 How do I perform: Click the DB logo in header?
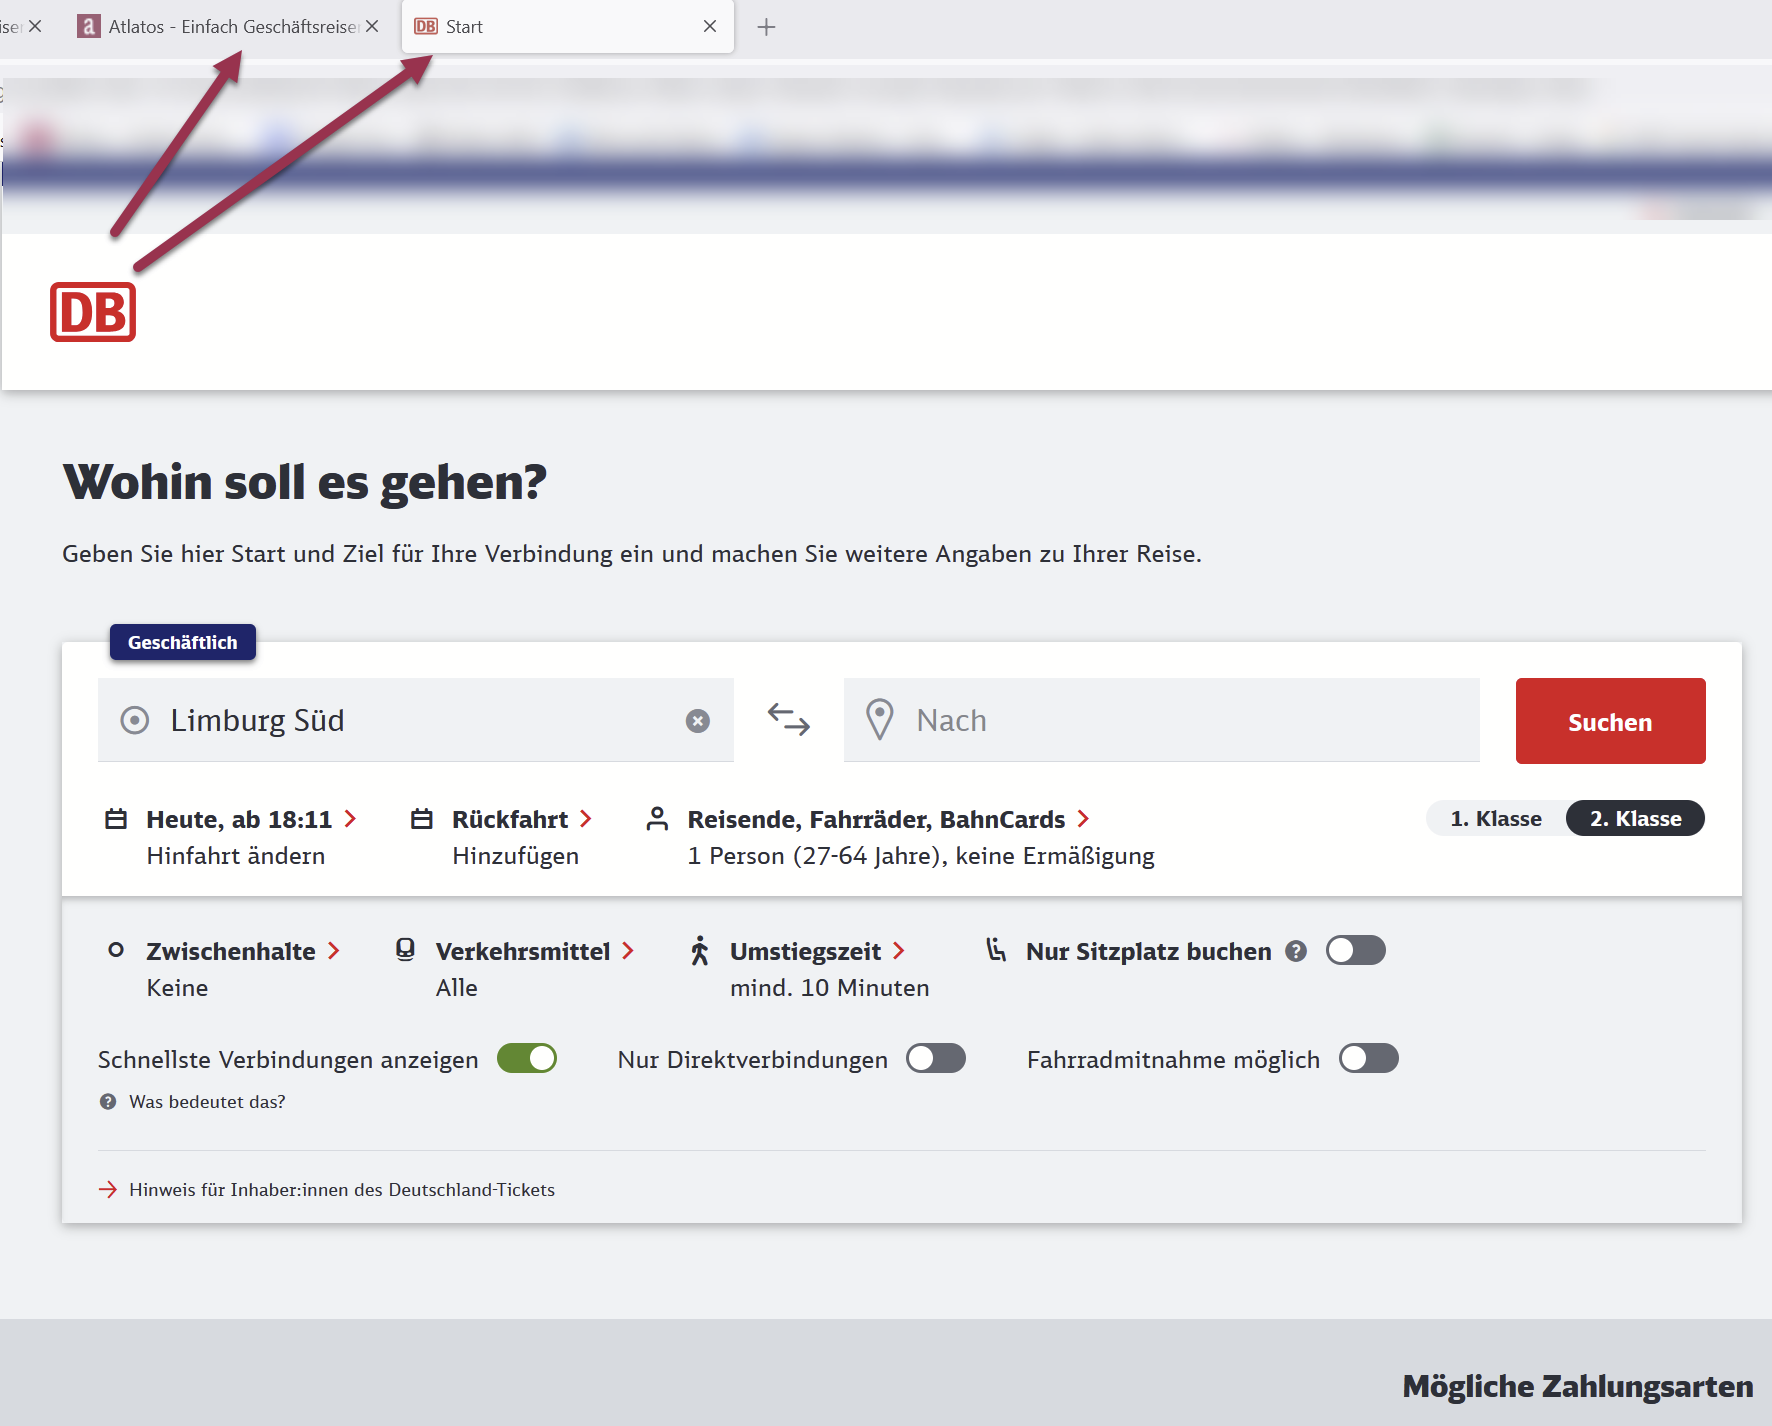(x=93, y=312)
